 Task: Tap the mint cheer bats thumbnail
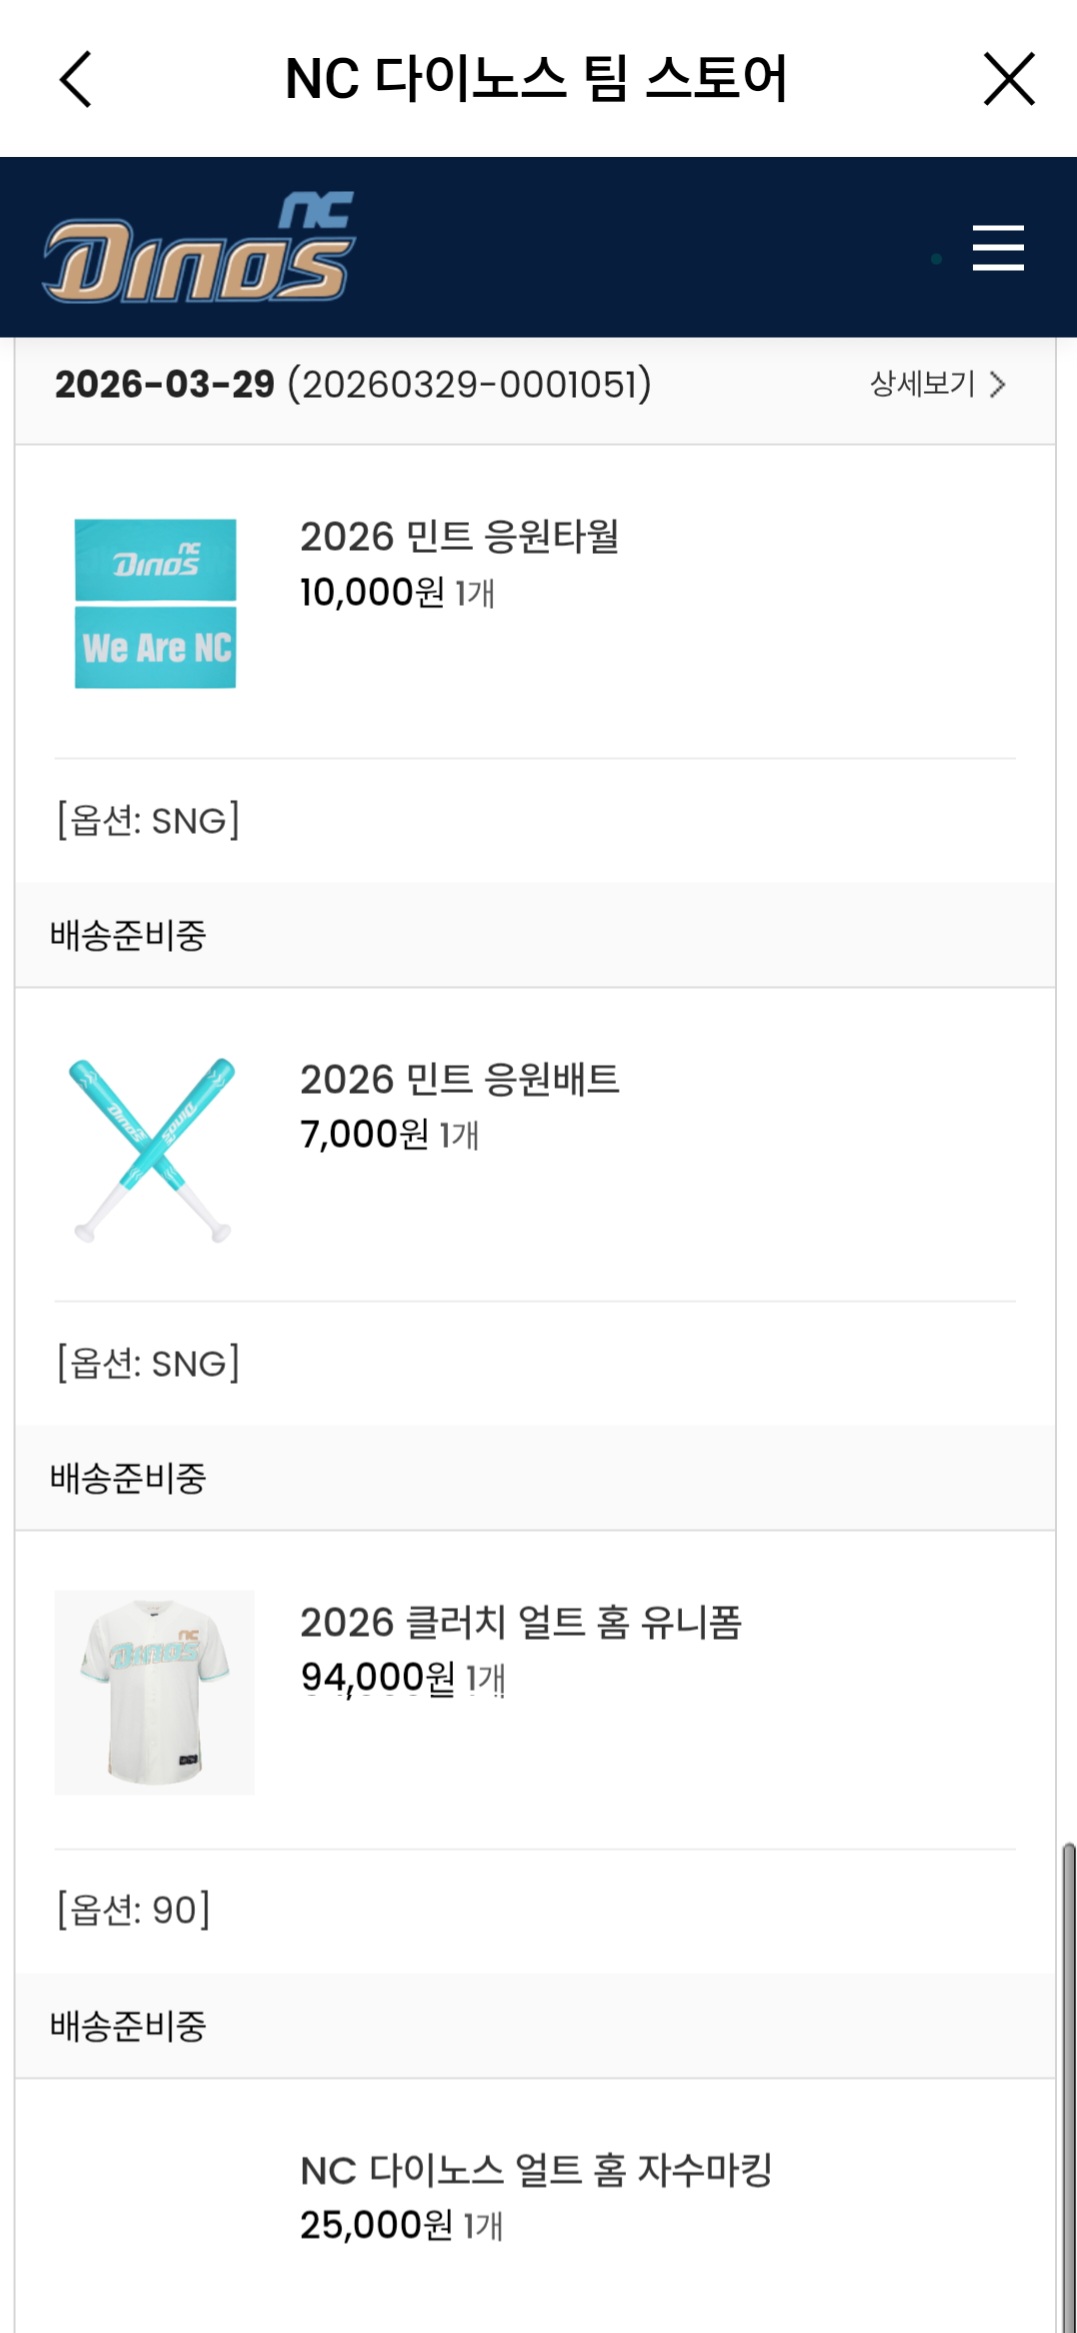(x=153, y=1149)
